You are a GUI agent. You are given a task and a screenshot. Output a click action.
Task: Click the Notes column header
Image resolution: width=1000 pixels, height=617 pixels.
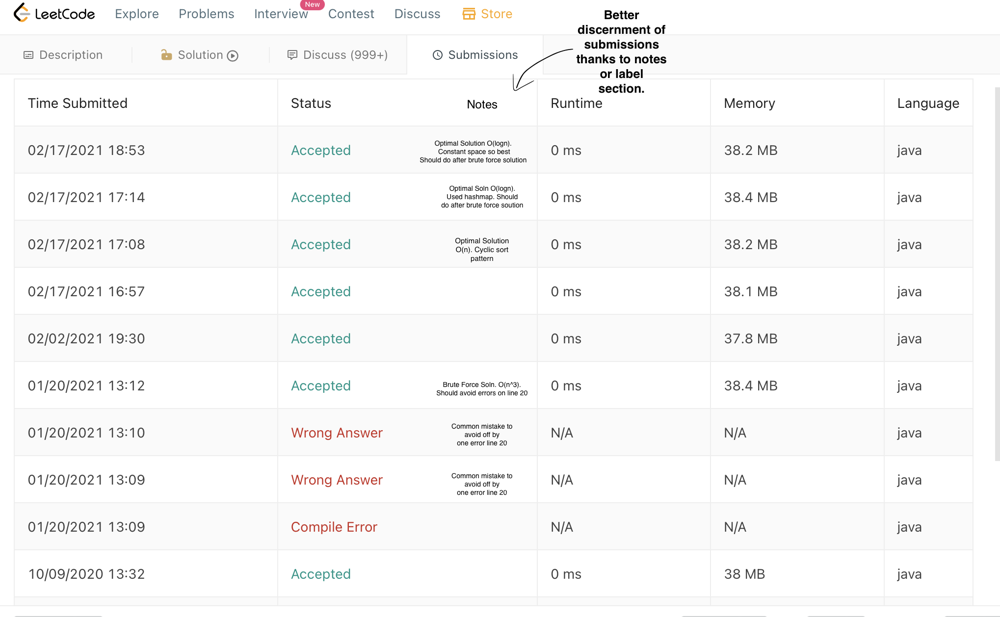(482, 104)
